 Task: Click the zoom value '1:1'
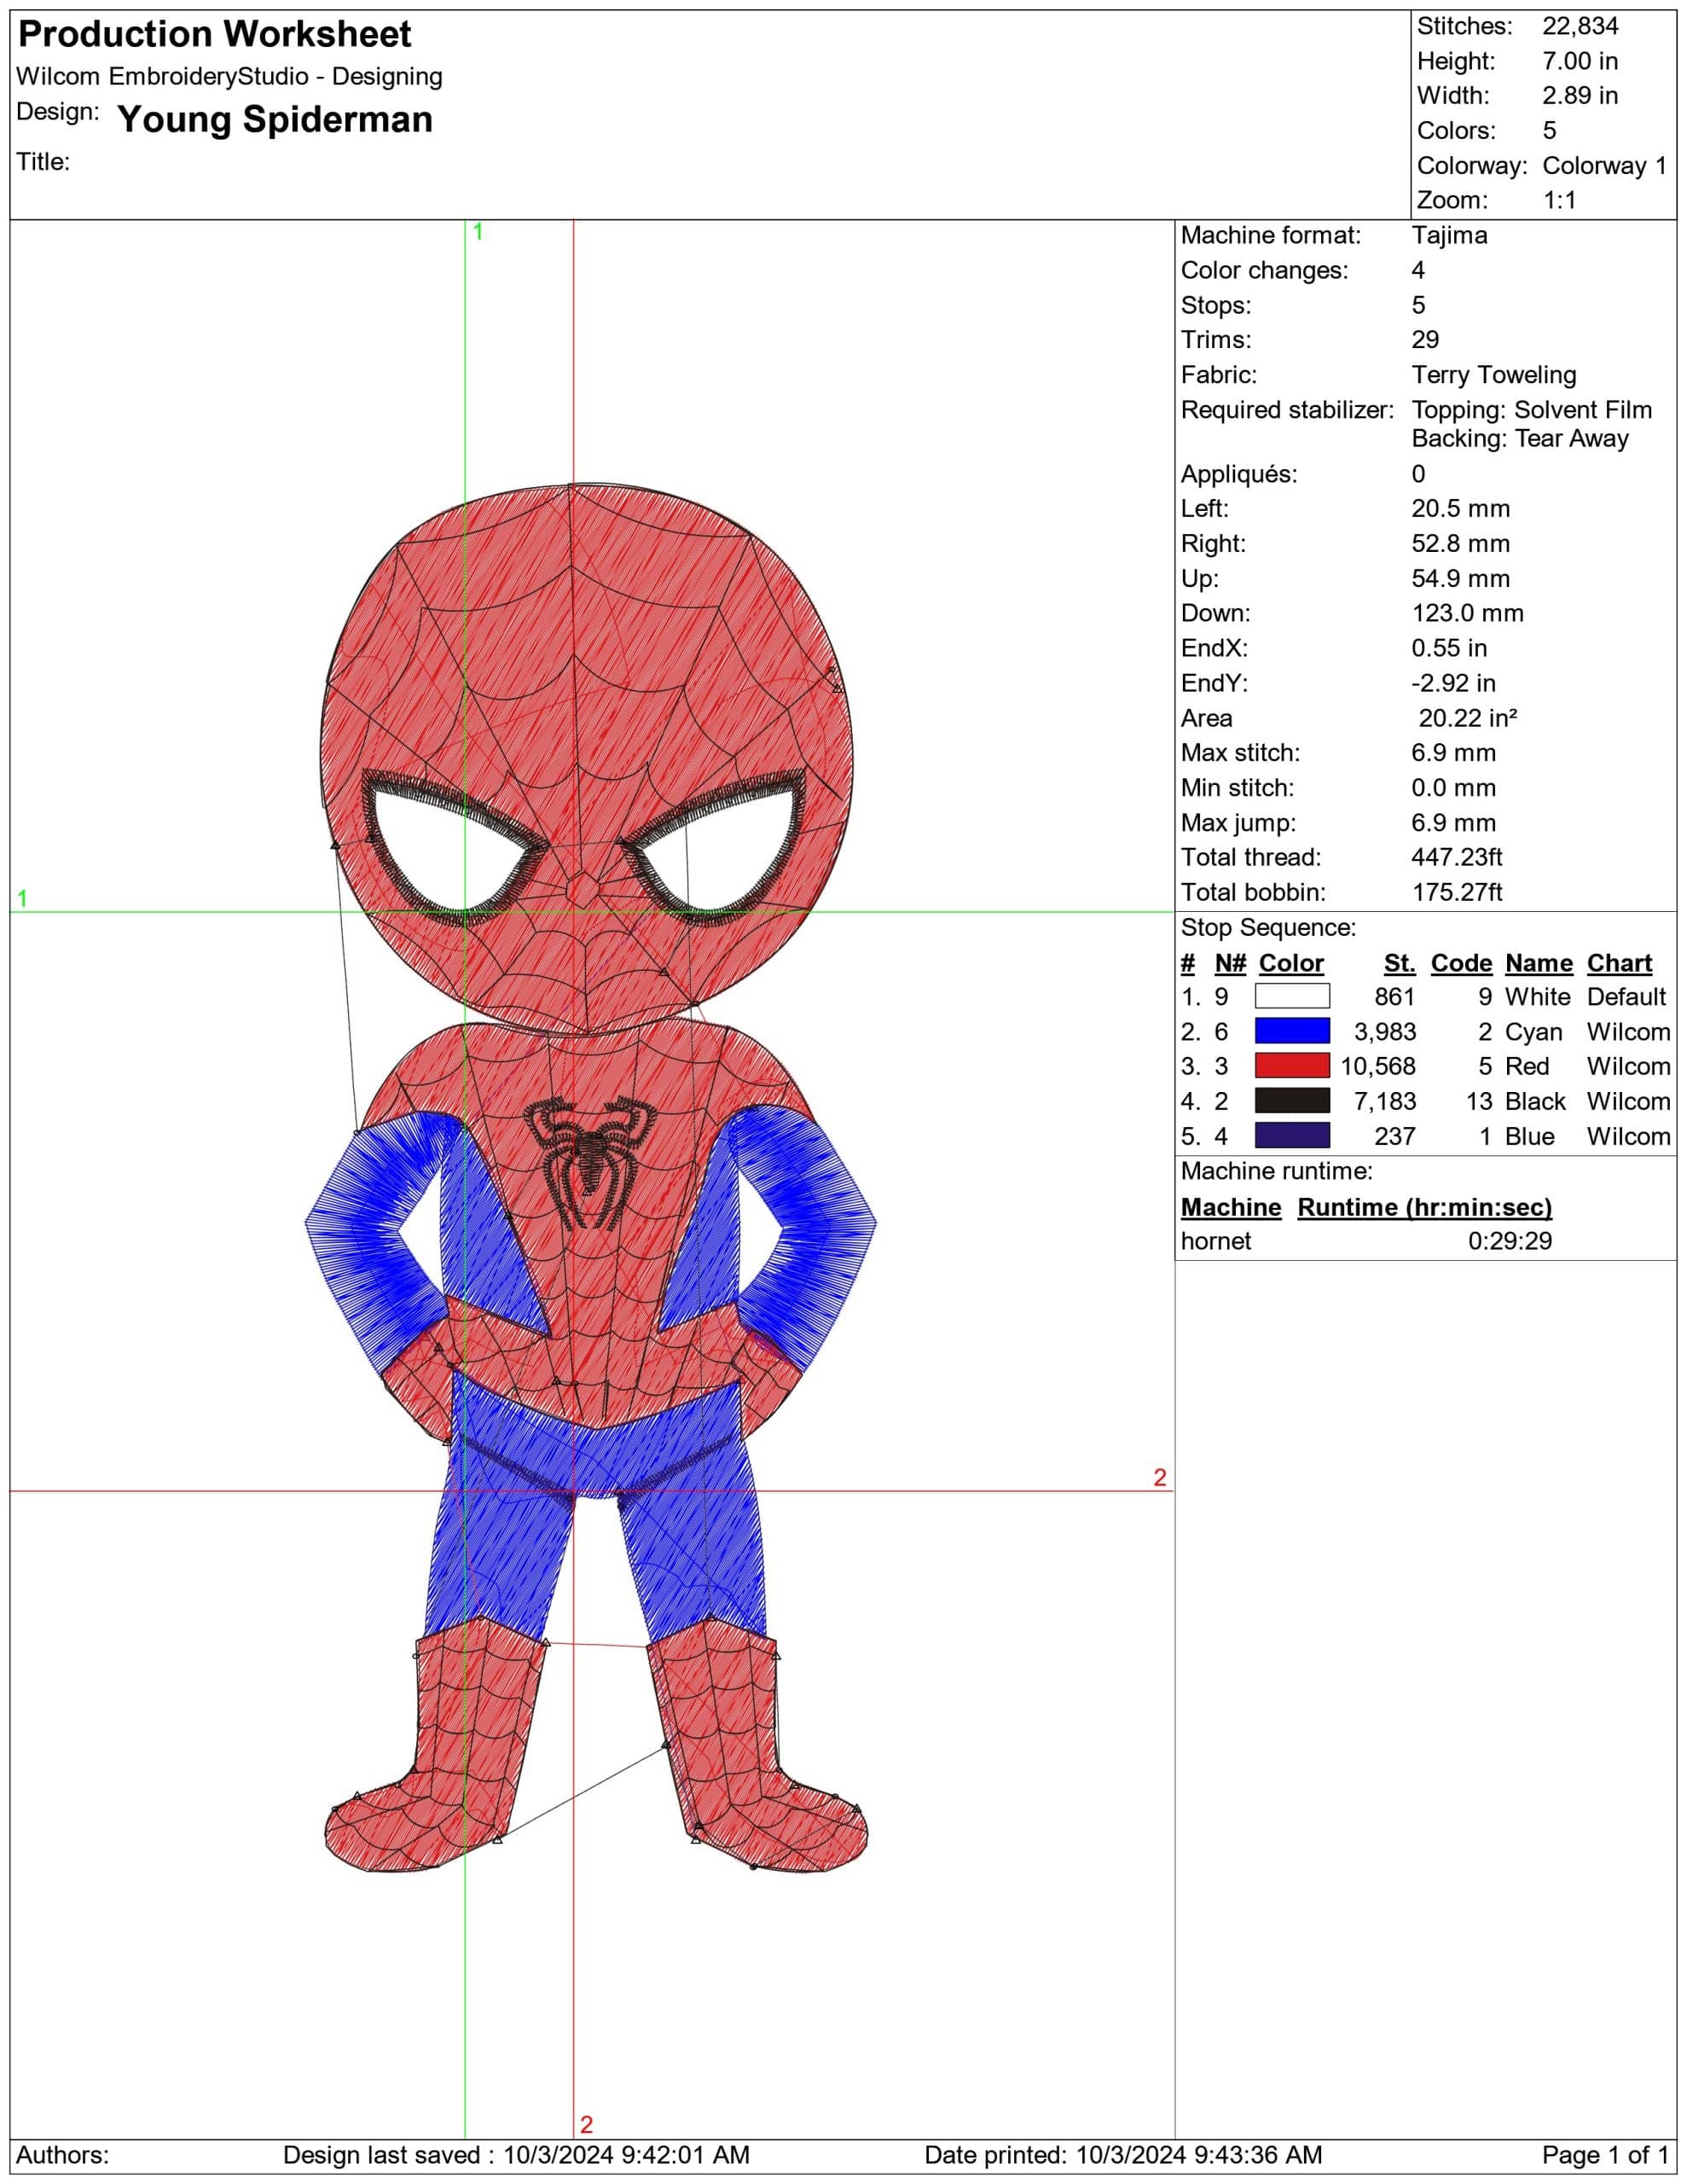(1559, 200)
